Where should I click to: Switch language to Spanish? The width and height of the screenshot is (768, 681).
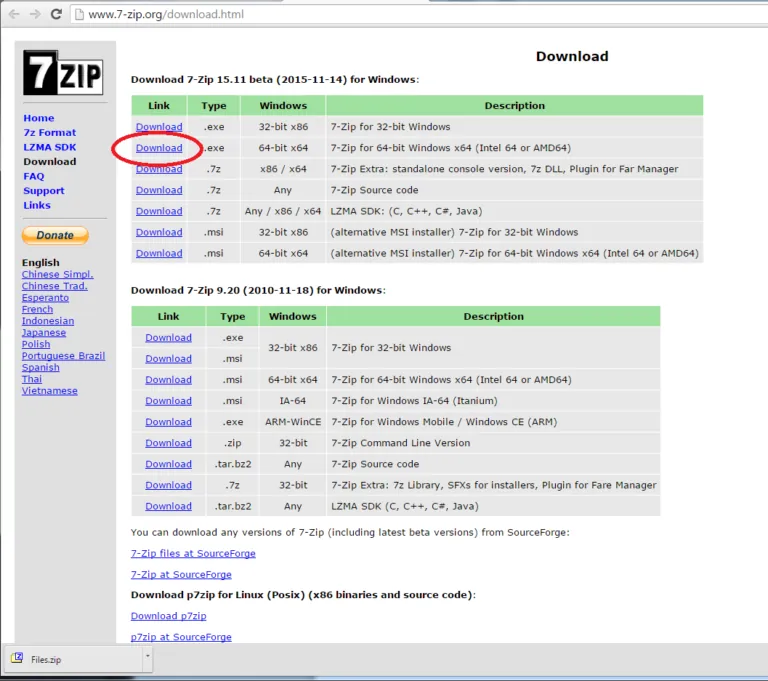(x=40, y=367)
